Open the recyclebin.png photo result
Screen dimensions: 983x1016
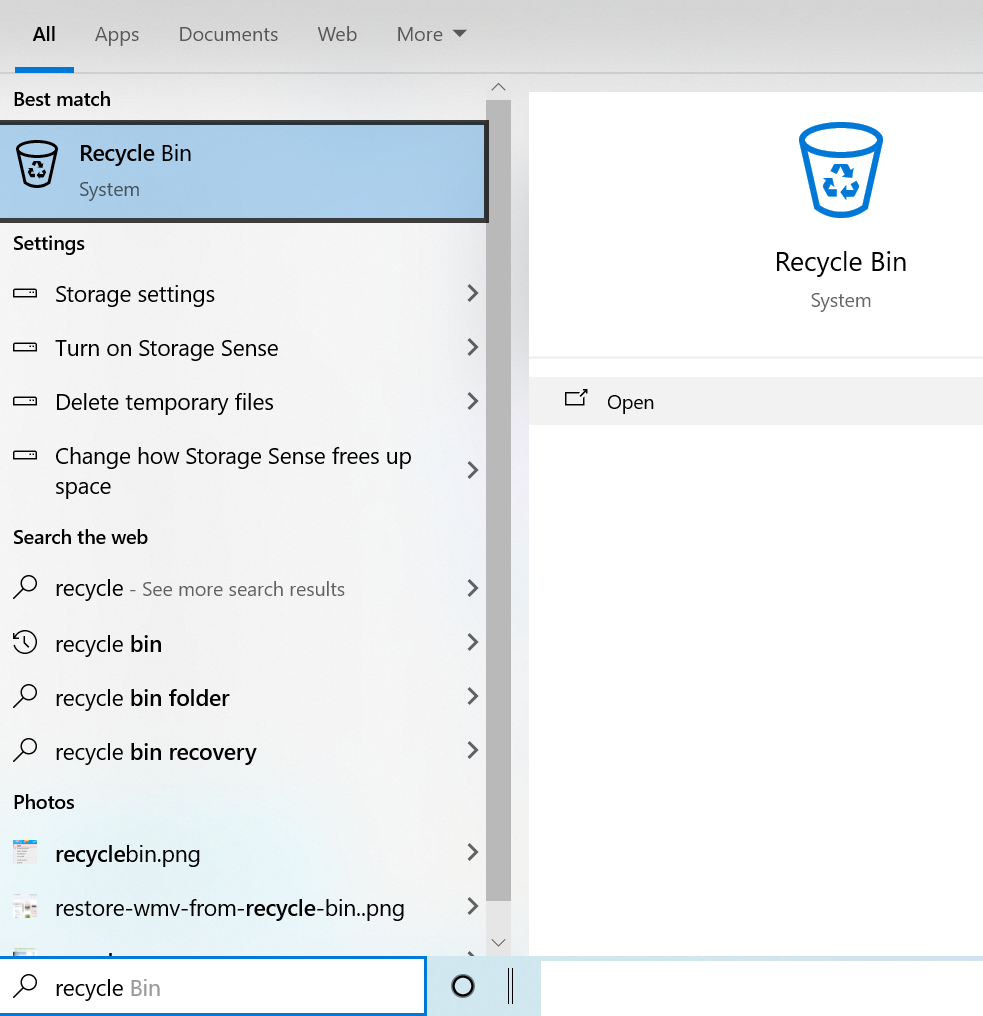243,853
